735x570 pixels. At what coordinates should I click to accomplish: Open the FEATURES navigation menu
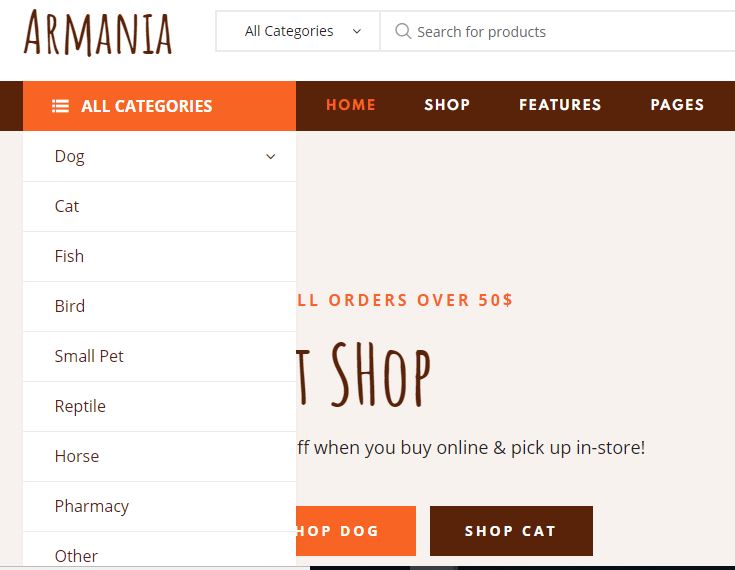coord(560,105)
